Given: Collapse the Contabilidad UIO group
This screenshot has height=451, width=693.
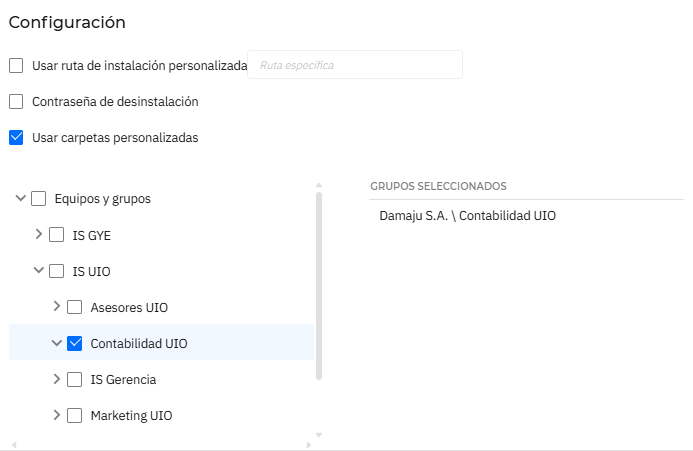Looking at the screenshot, I should (x=57, y=343).
